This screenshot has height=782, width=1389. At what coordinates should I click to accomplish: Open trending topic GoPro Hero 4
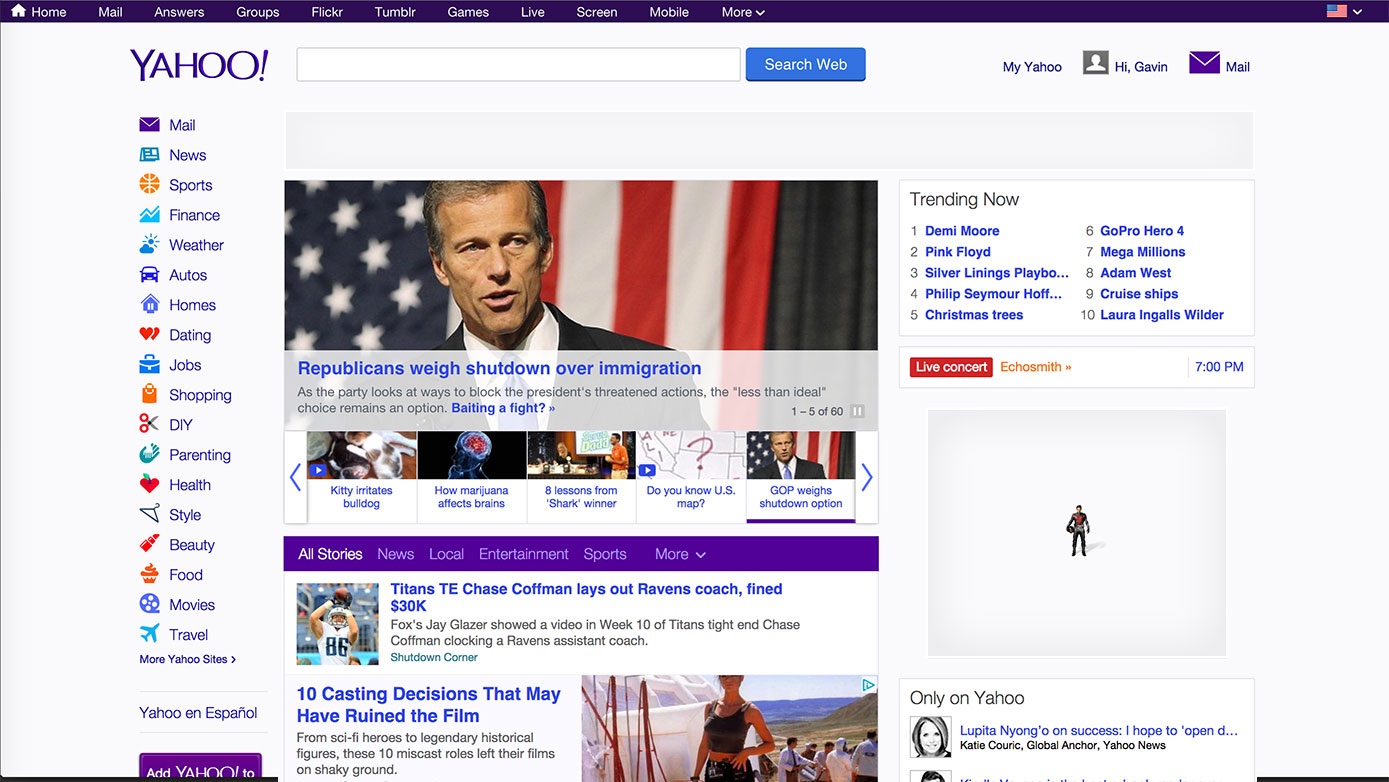1142,231
